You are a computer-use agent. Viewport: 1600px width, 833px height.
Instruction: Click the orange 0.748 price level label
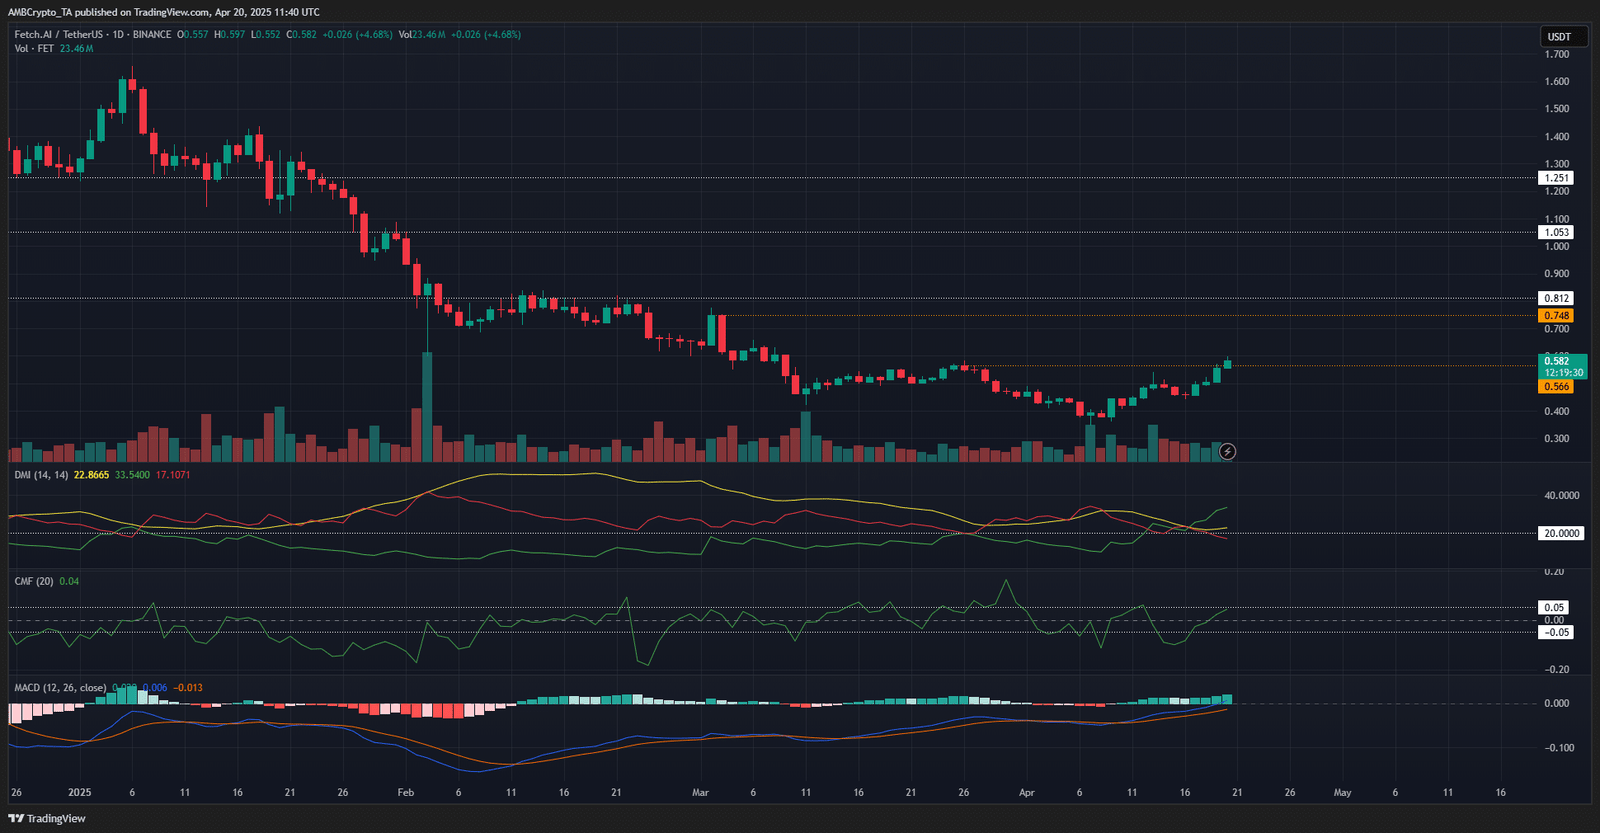click(1556, 316)
